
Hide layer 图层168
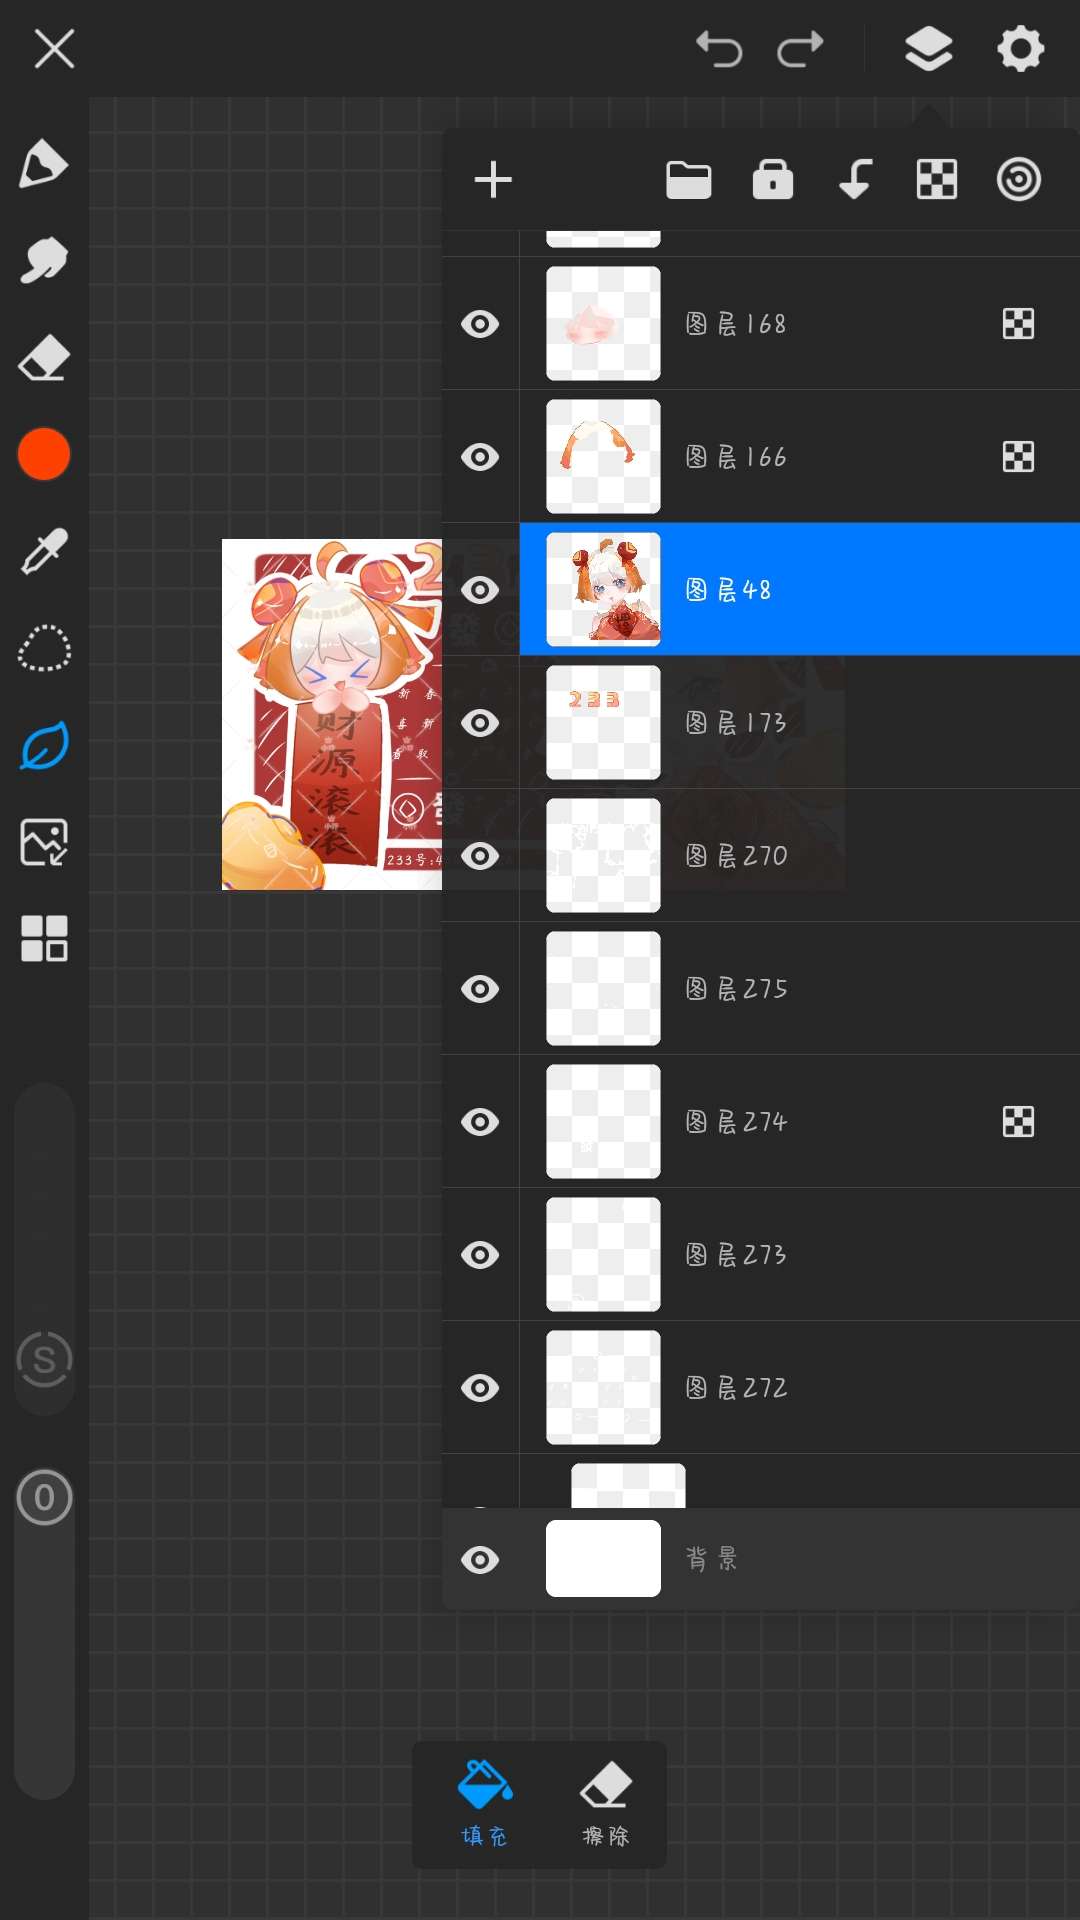[x=480, y=324]
